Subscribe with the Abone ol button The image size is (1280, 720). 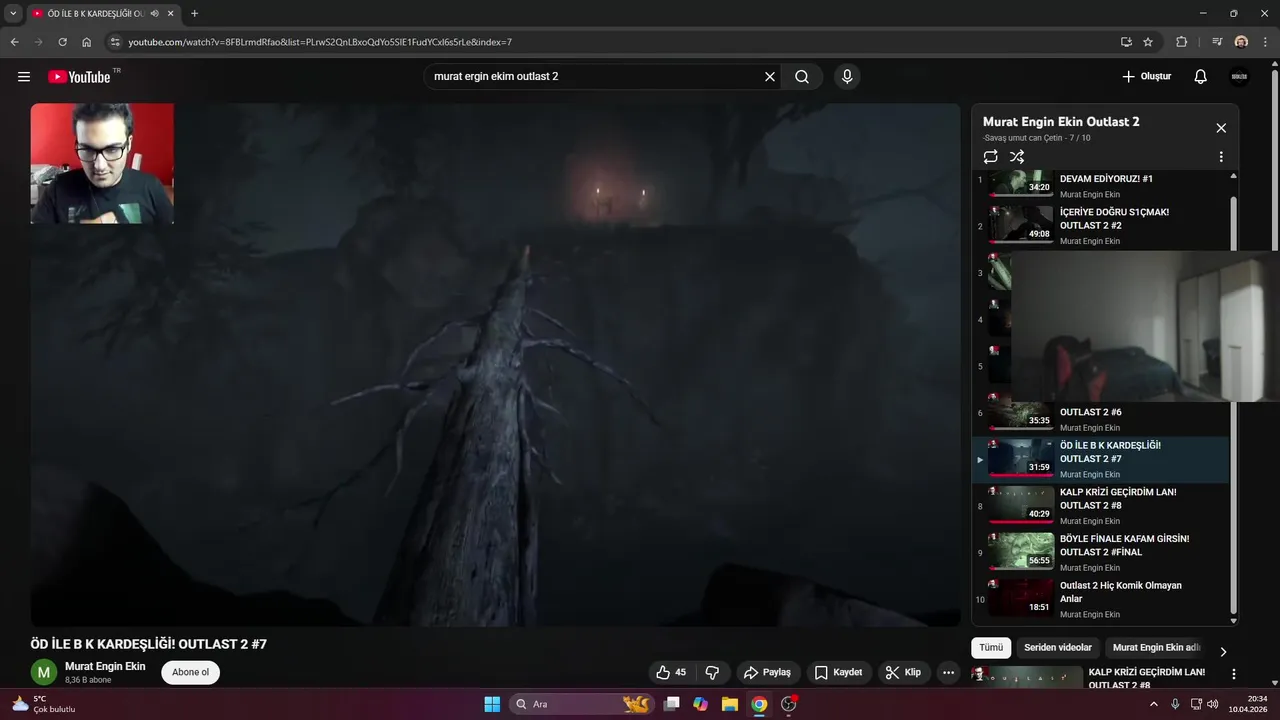tap(190, 672)
